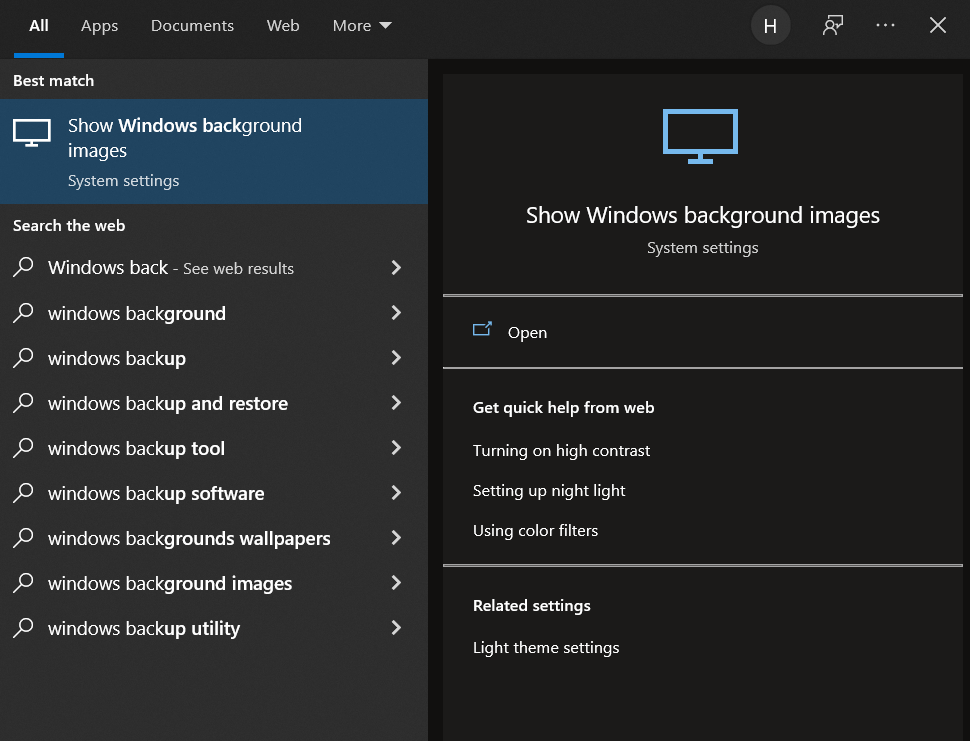The image size is (970, 741).
Task: Select windows background suggestion
Action: point(214,313)
